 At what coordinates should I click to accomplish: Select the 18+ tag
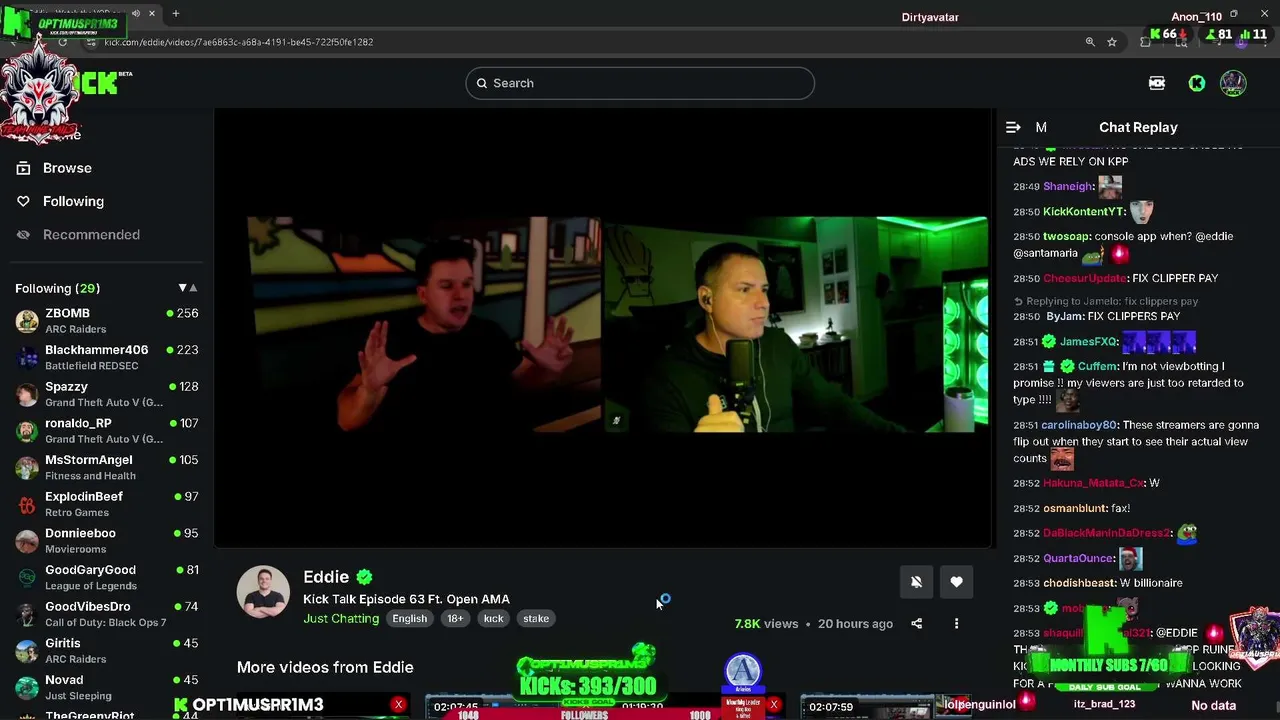tap(455, 618)
